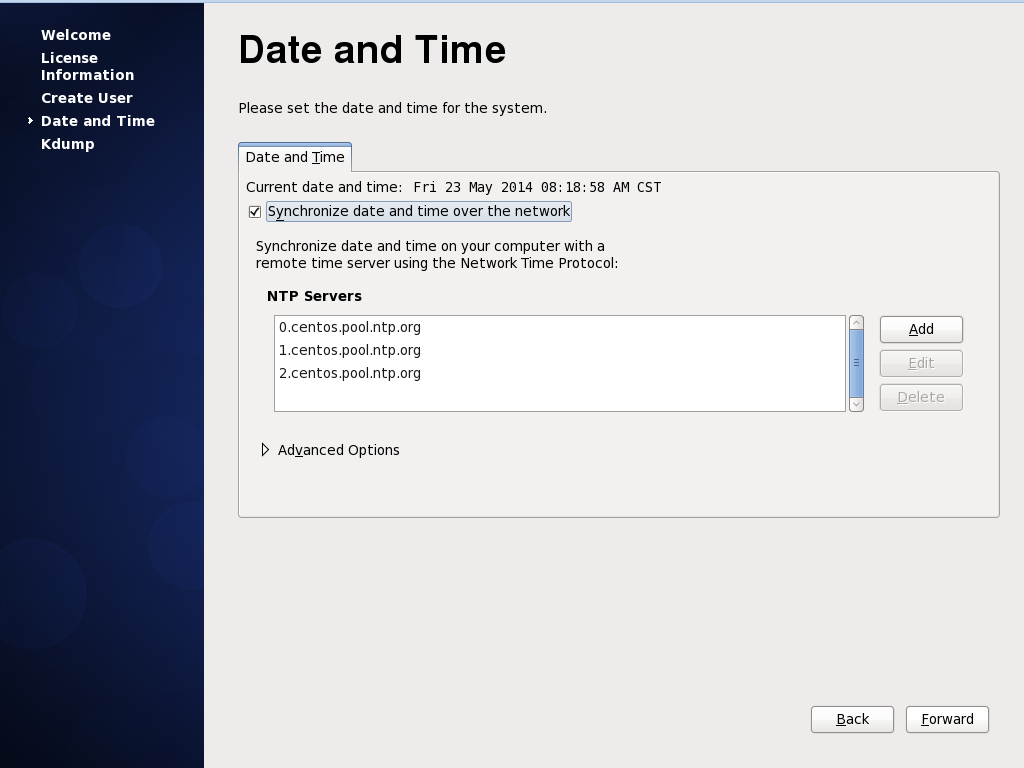Screen dimensions: 1024x768
Task: Select the 2.centos.pool.ntp.org server
Action: (560, 373)
